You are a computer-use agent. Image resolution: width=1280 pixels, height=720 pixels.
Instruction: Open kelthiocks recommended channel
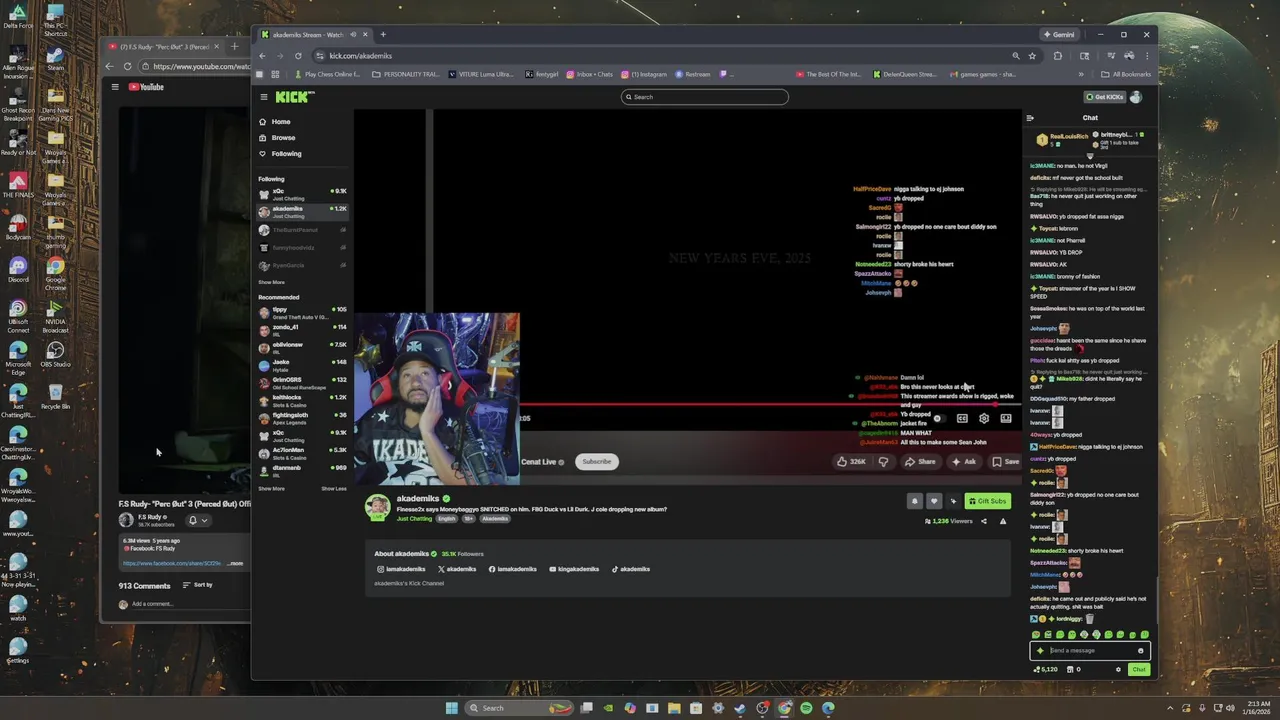point(302,400)
